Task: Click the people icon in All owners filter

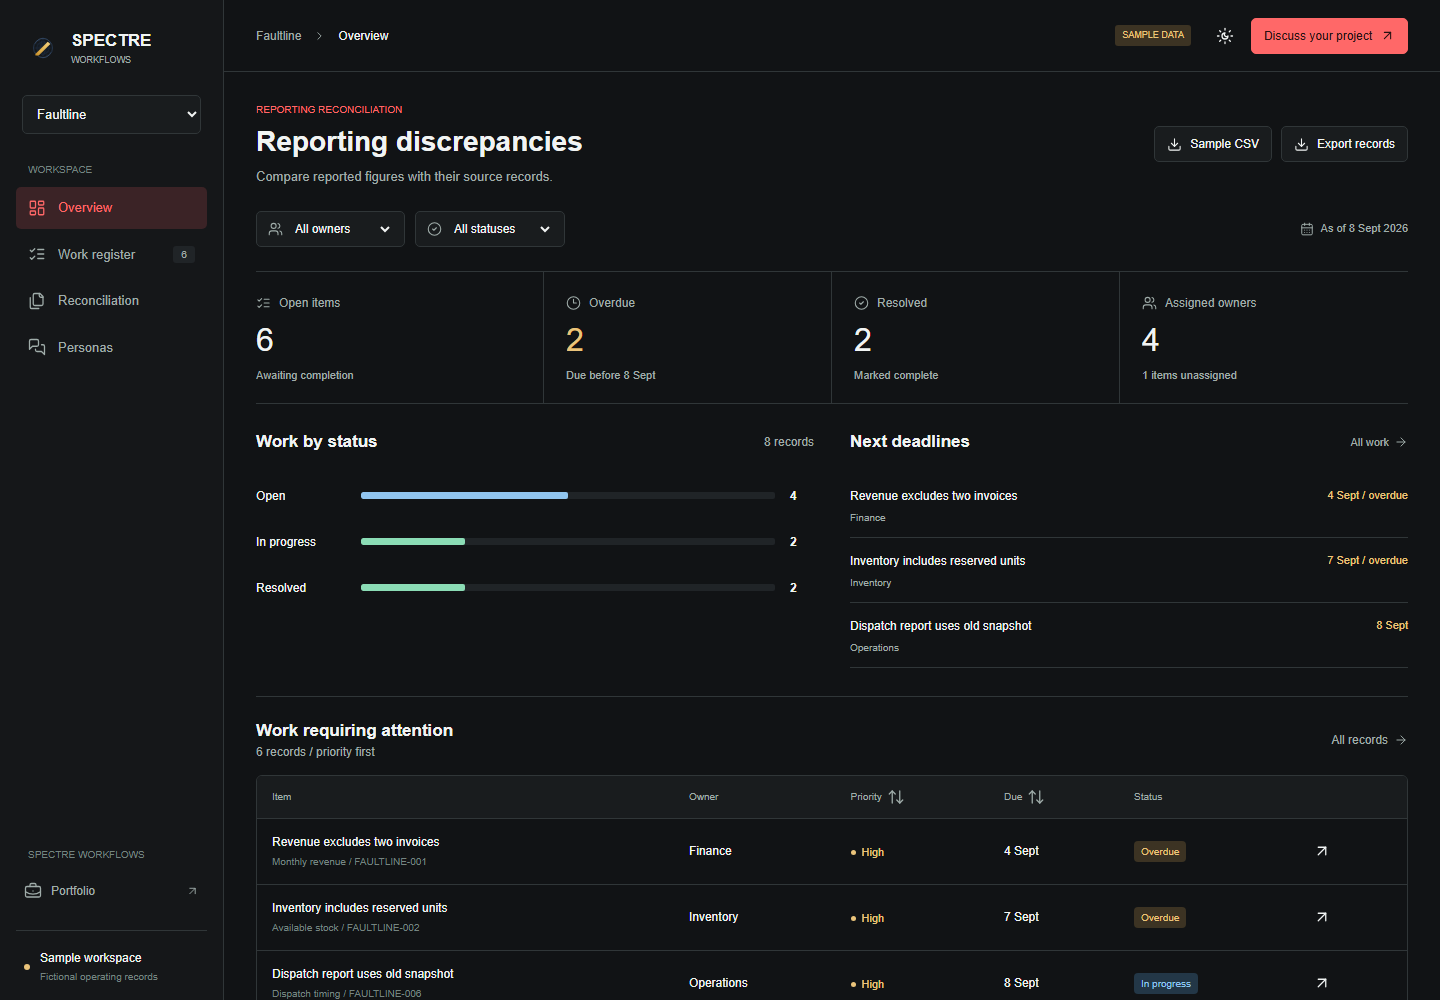Action: pyautogui.click(x=276, y=229)
